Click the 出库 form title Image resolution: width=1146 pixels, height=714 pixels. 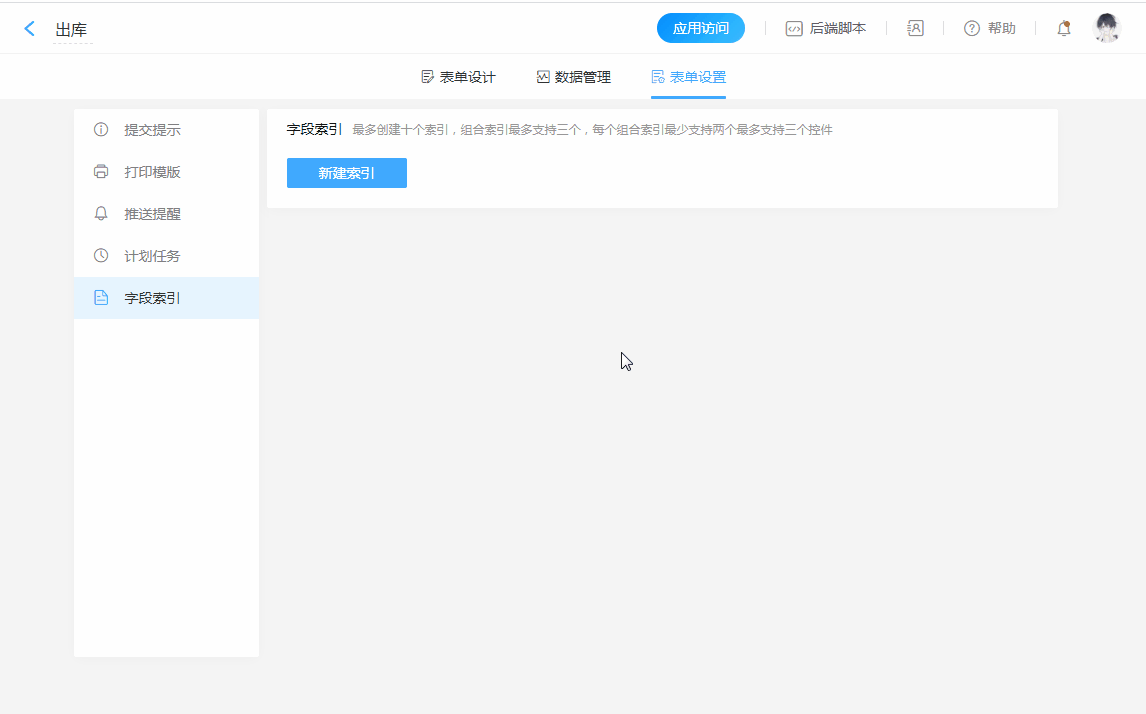[x=71, y=30]
